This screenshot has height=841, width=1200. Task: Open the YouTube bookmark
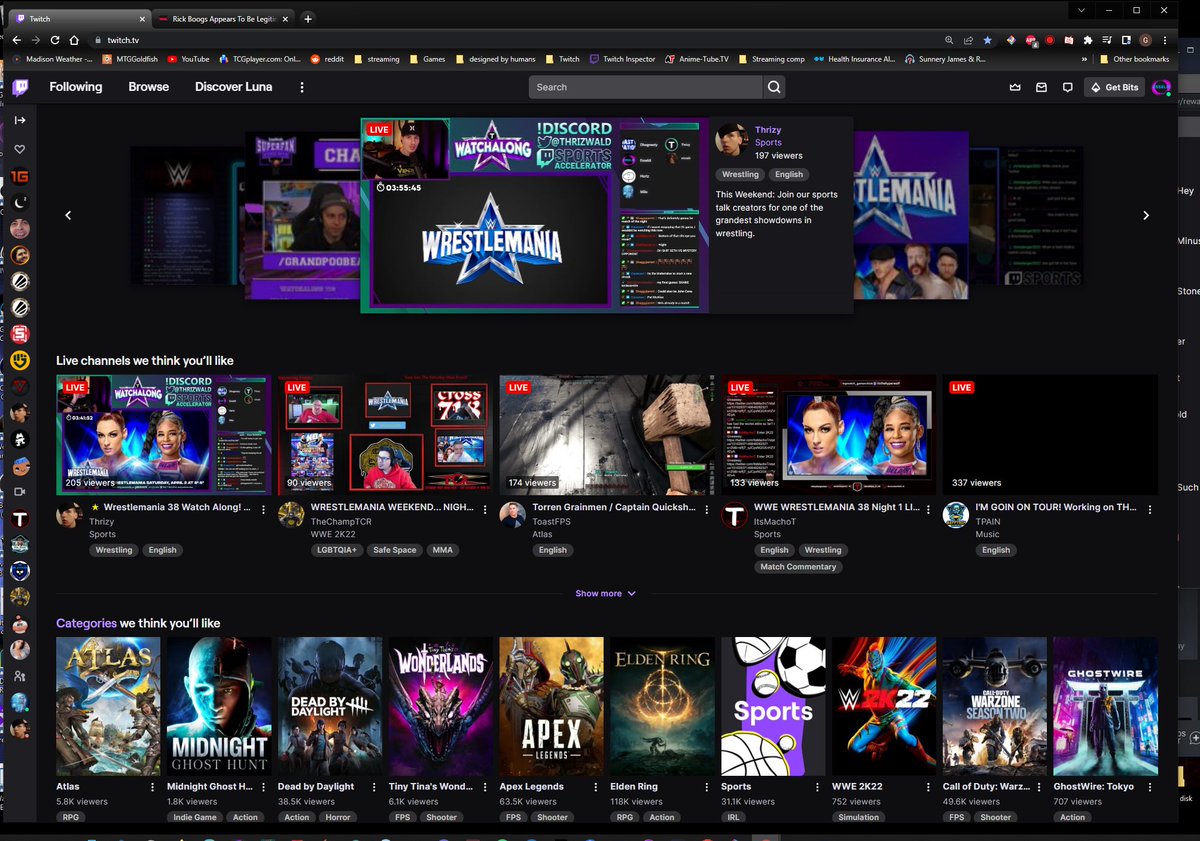click(x=188, y=59)
